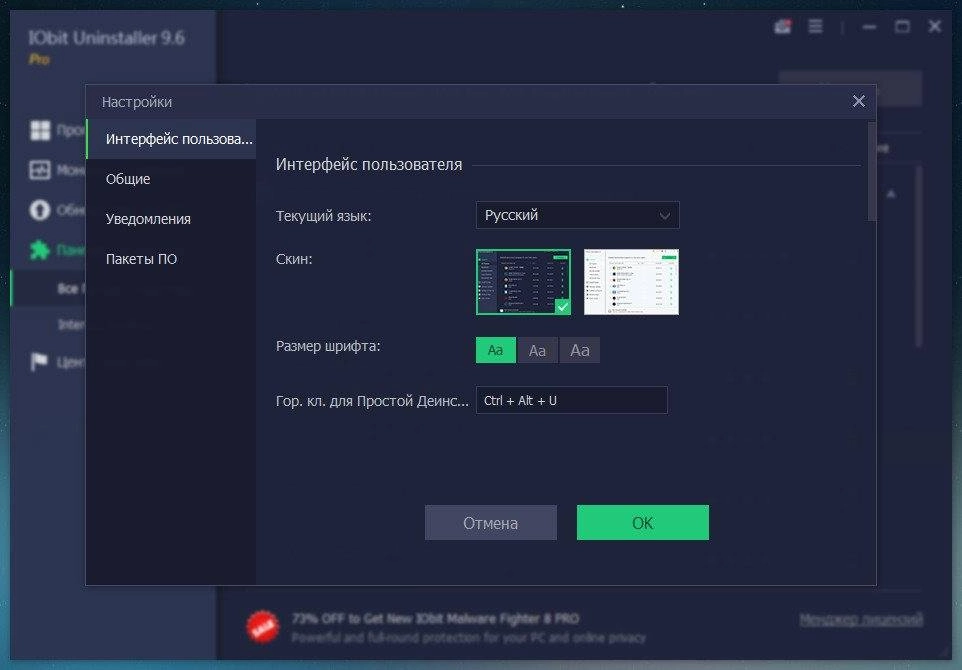Open the Уведомления settings tab
Viewport: 962px width, 670px height.
pyautogui.click(x=171, y=219)
